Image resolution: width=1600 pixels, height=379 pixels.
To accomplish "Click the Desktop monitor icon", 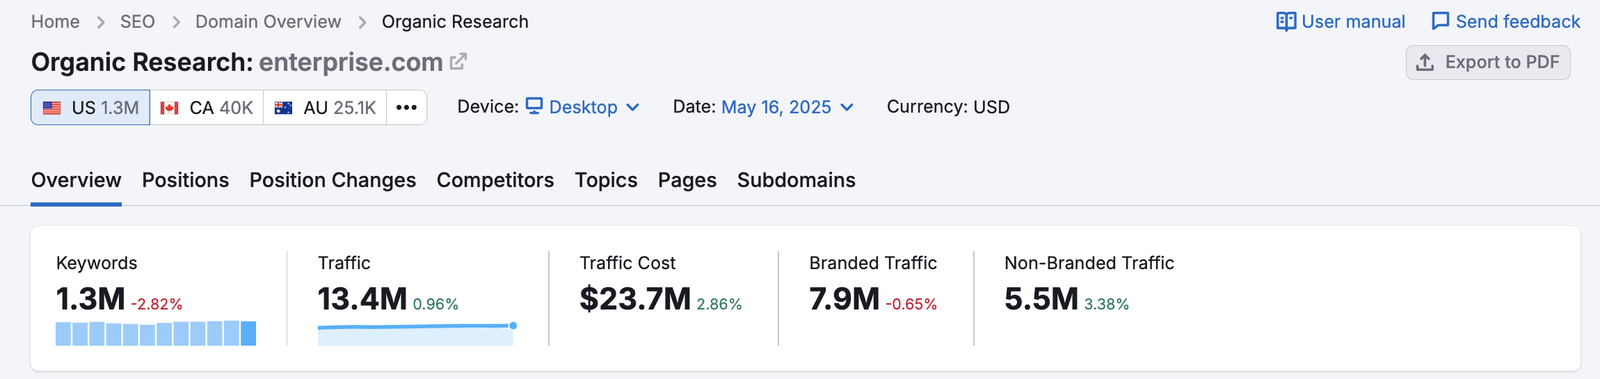I will point(534,106).
